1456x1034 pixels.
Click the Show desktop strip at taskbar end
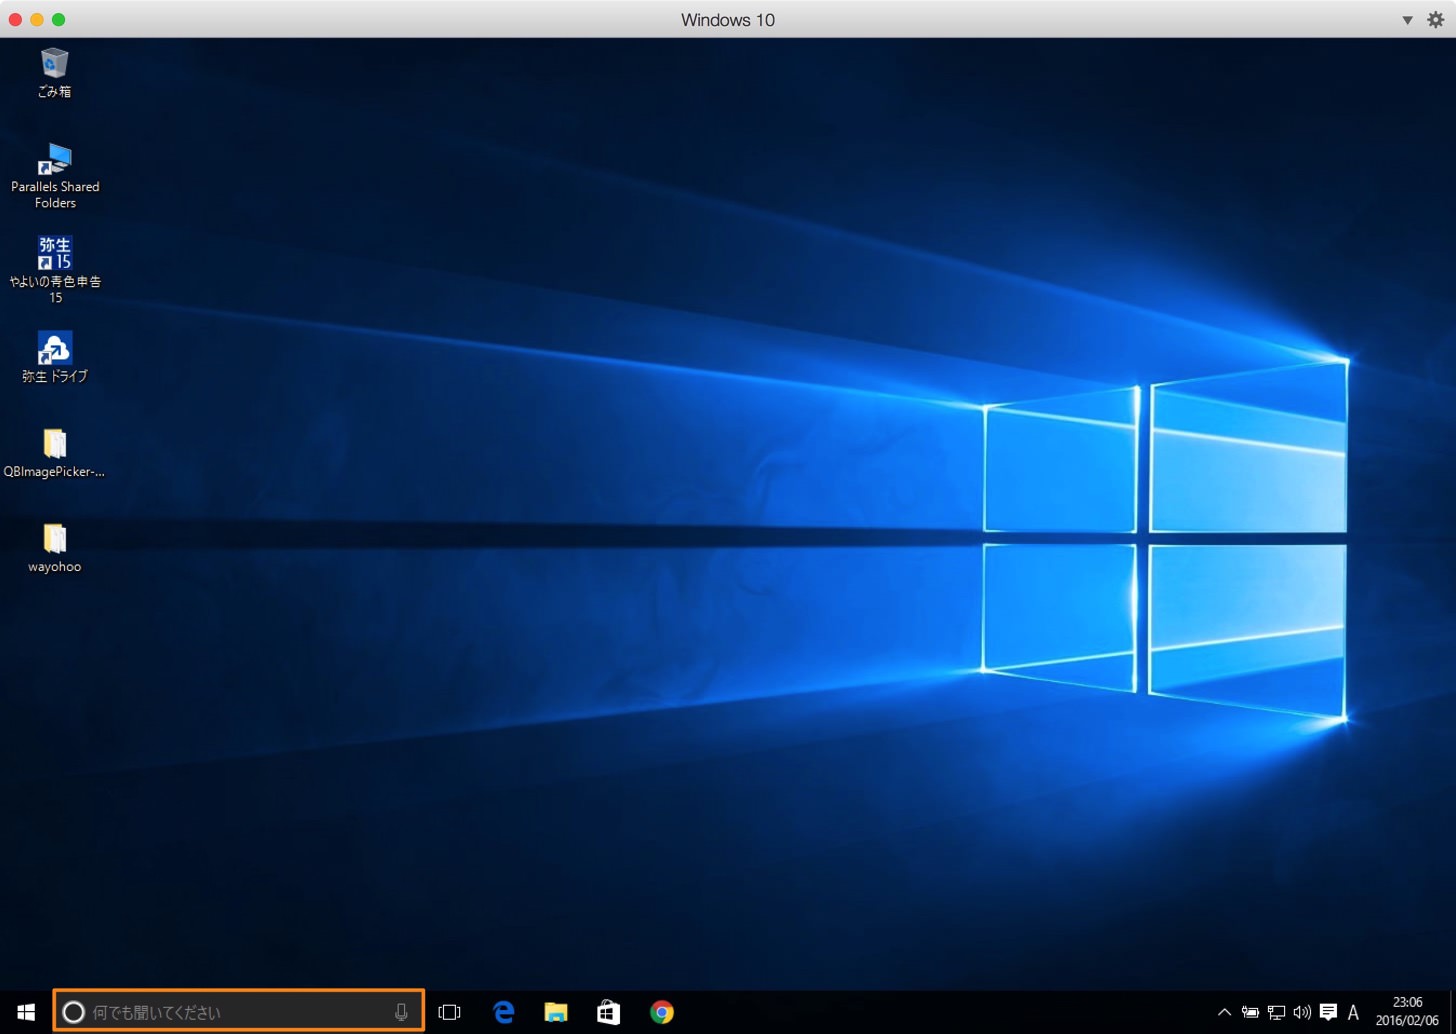pos(1452,1012)
